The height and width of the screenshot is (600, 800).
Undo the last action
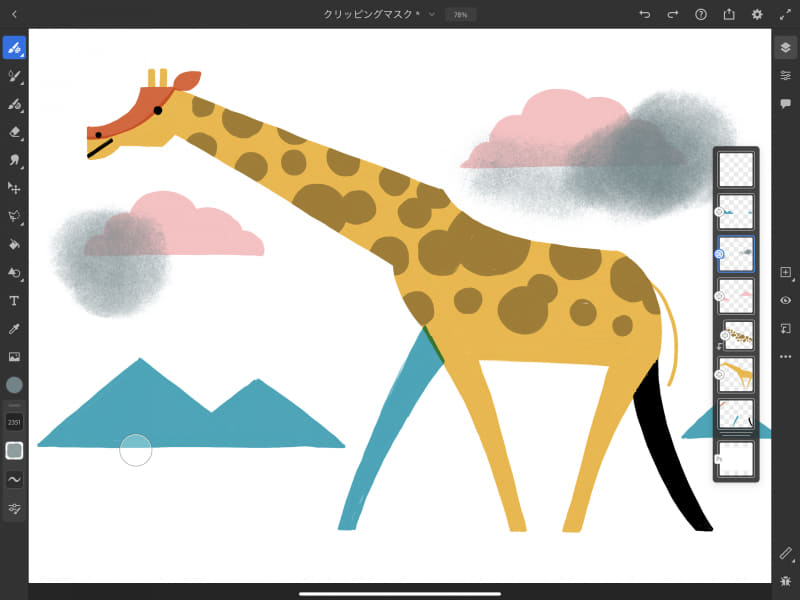645,14
